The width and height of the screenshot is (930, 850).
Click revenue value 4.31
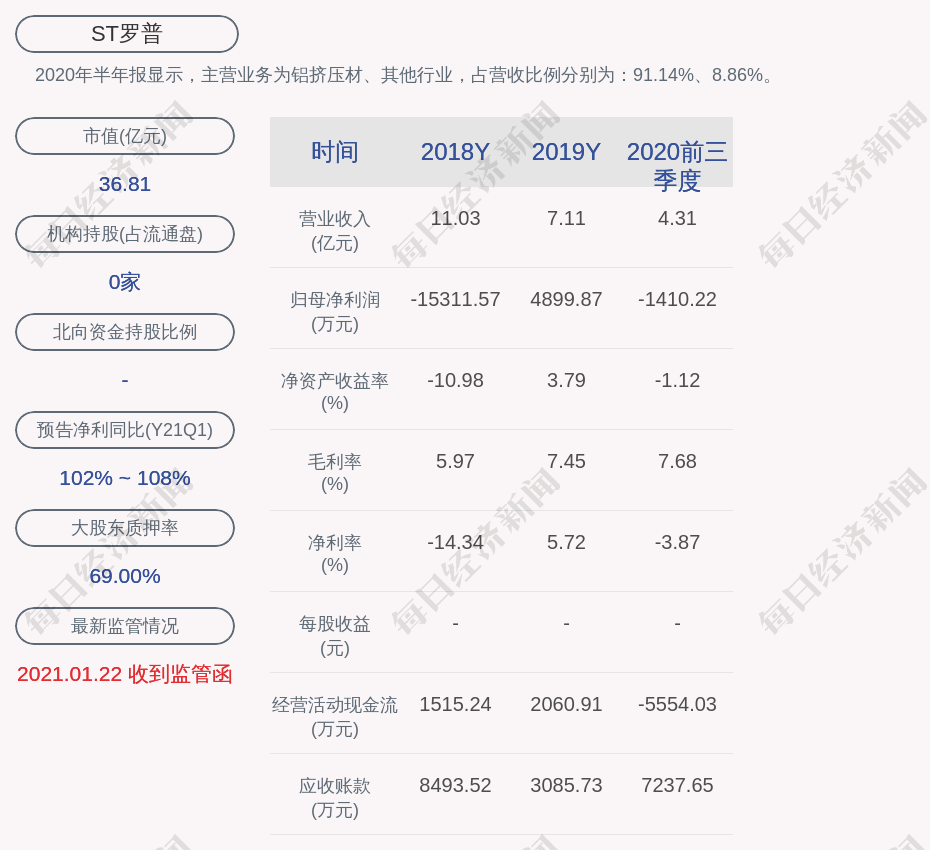677,218
